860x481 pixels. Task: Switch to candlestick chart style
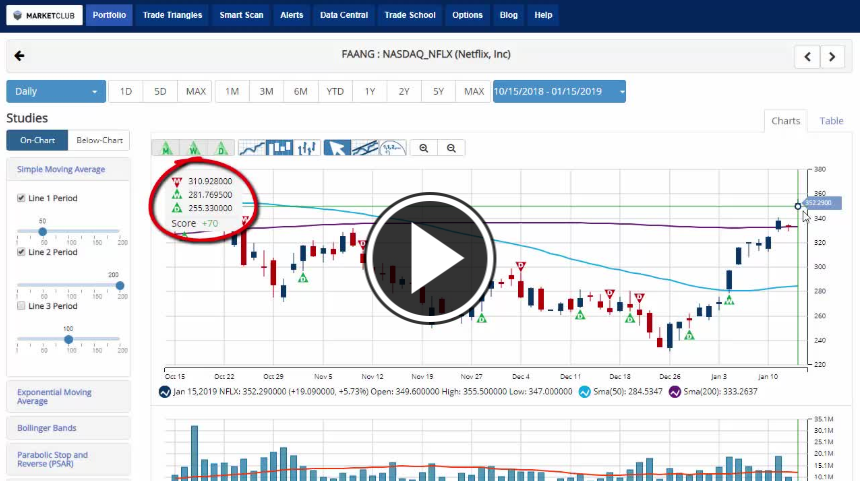pyautogui.click(x=279, y=148)
